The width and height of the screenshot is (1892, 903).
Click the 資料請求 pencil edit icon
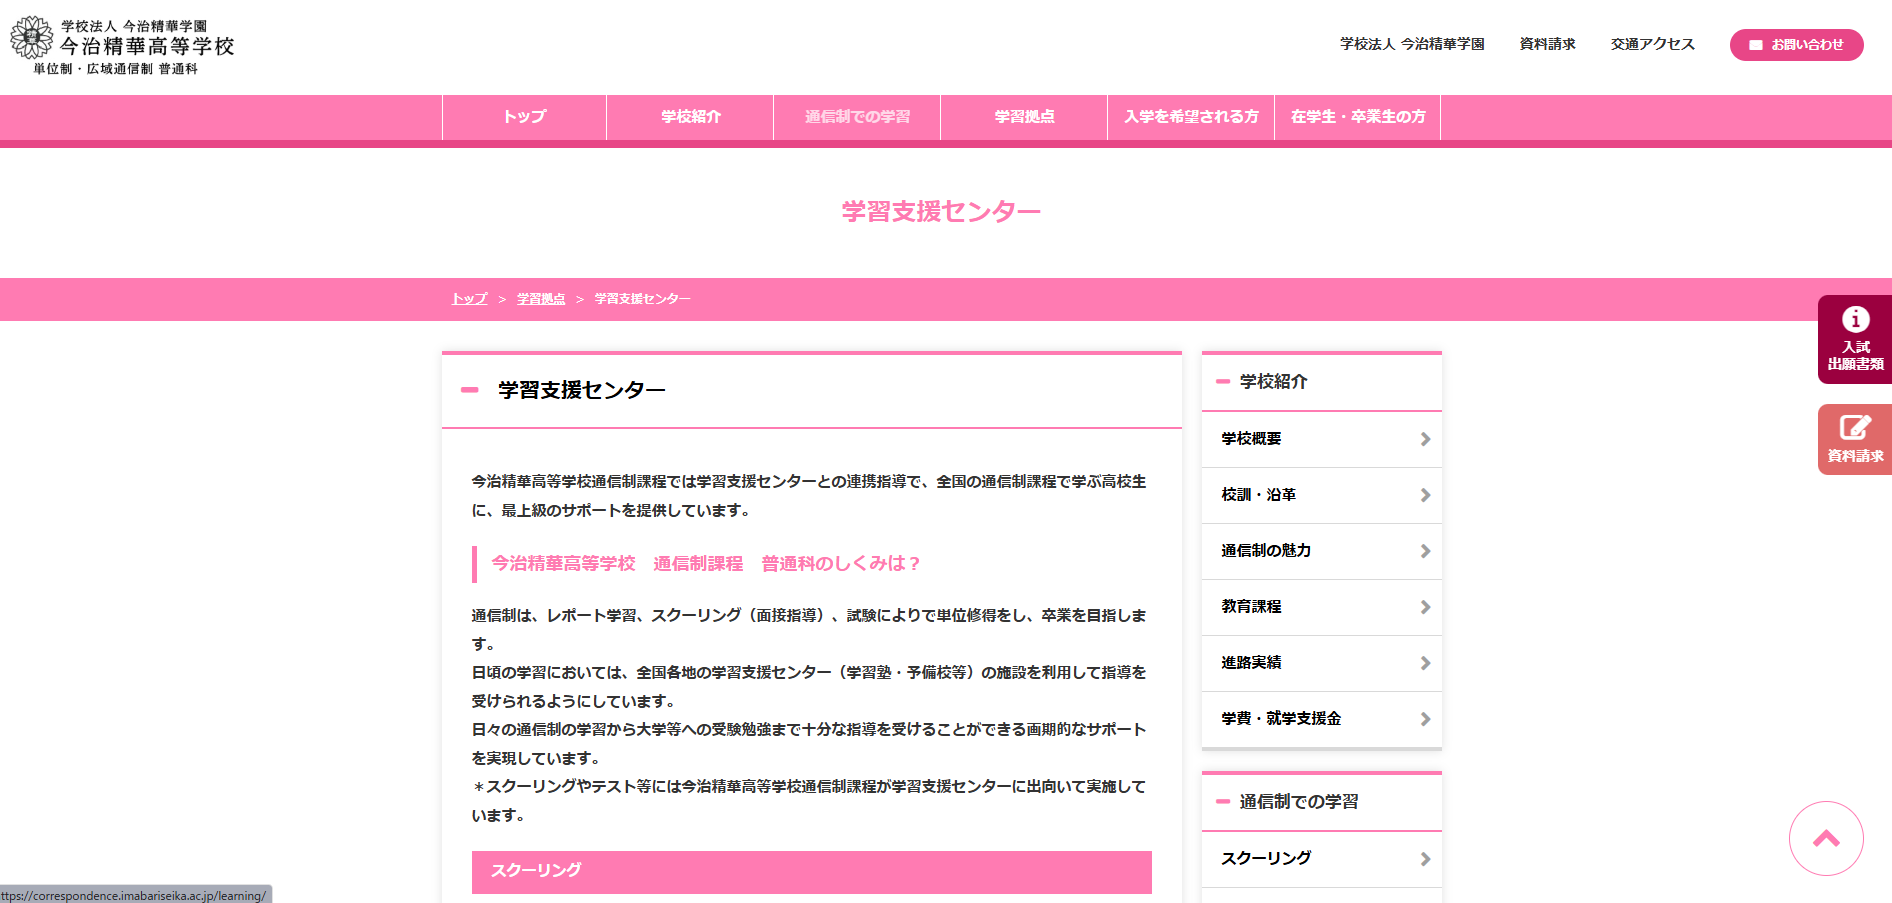(x=1855, y=428)
